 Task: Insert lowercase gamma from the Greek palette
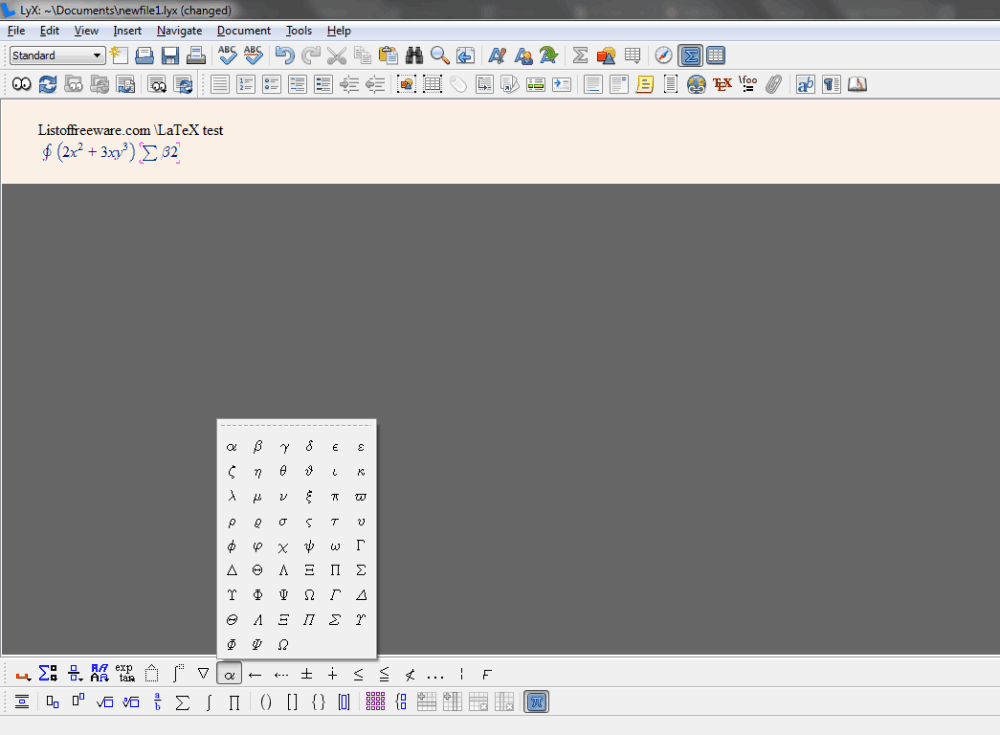pos(283,447)
